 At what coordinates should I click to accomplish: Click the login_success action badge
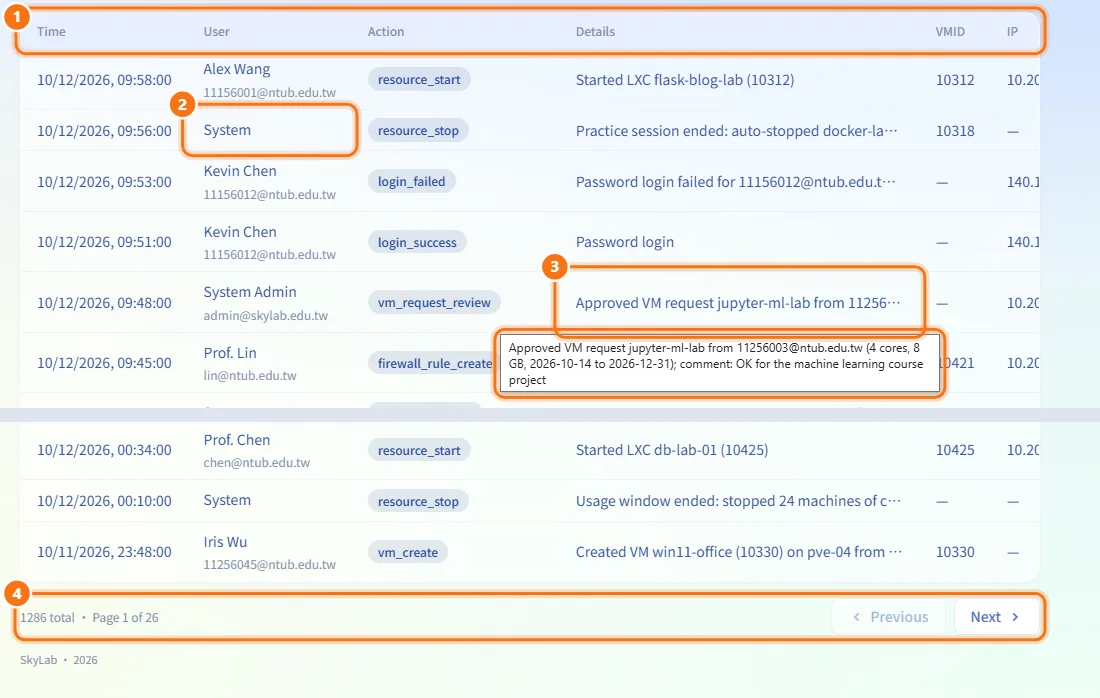coord(417,243)
